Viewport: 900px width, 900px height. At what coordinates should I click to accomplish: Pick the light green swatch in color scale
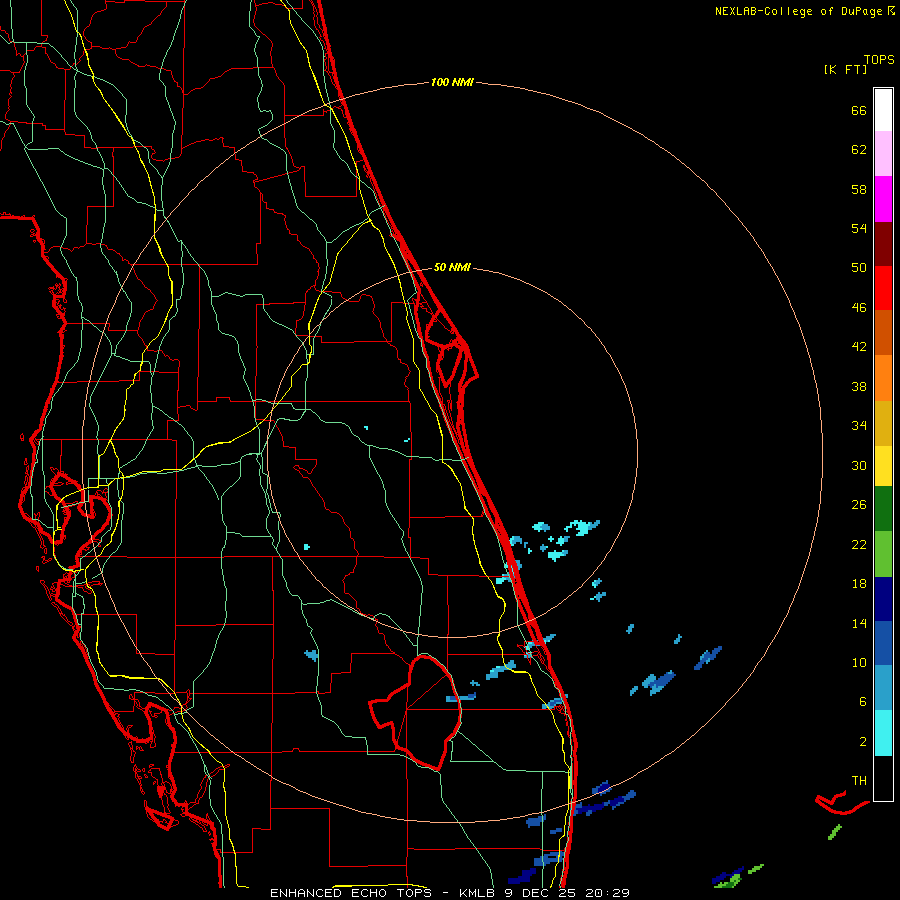883,554
